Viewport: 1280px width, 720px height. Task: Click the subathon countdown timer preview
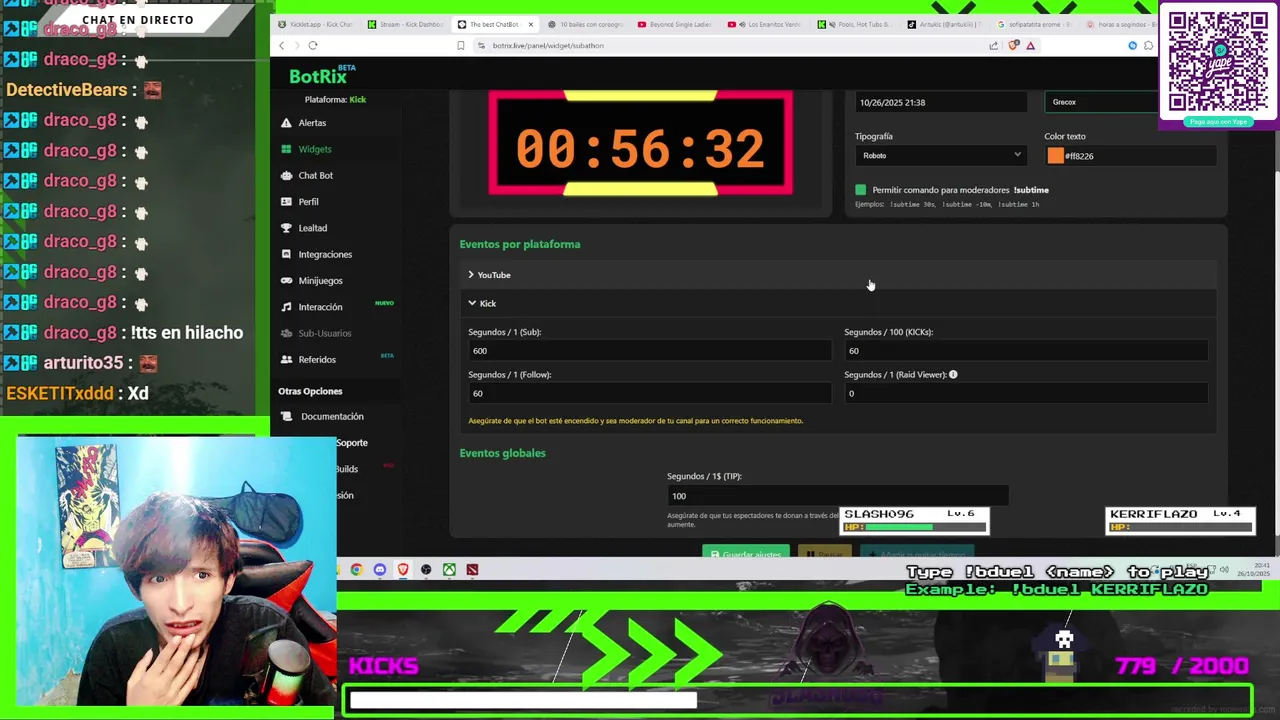pos(641,145)
